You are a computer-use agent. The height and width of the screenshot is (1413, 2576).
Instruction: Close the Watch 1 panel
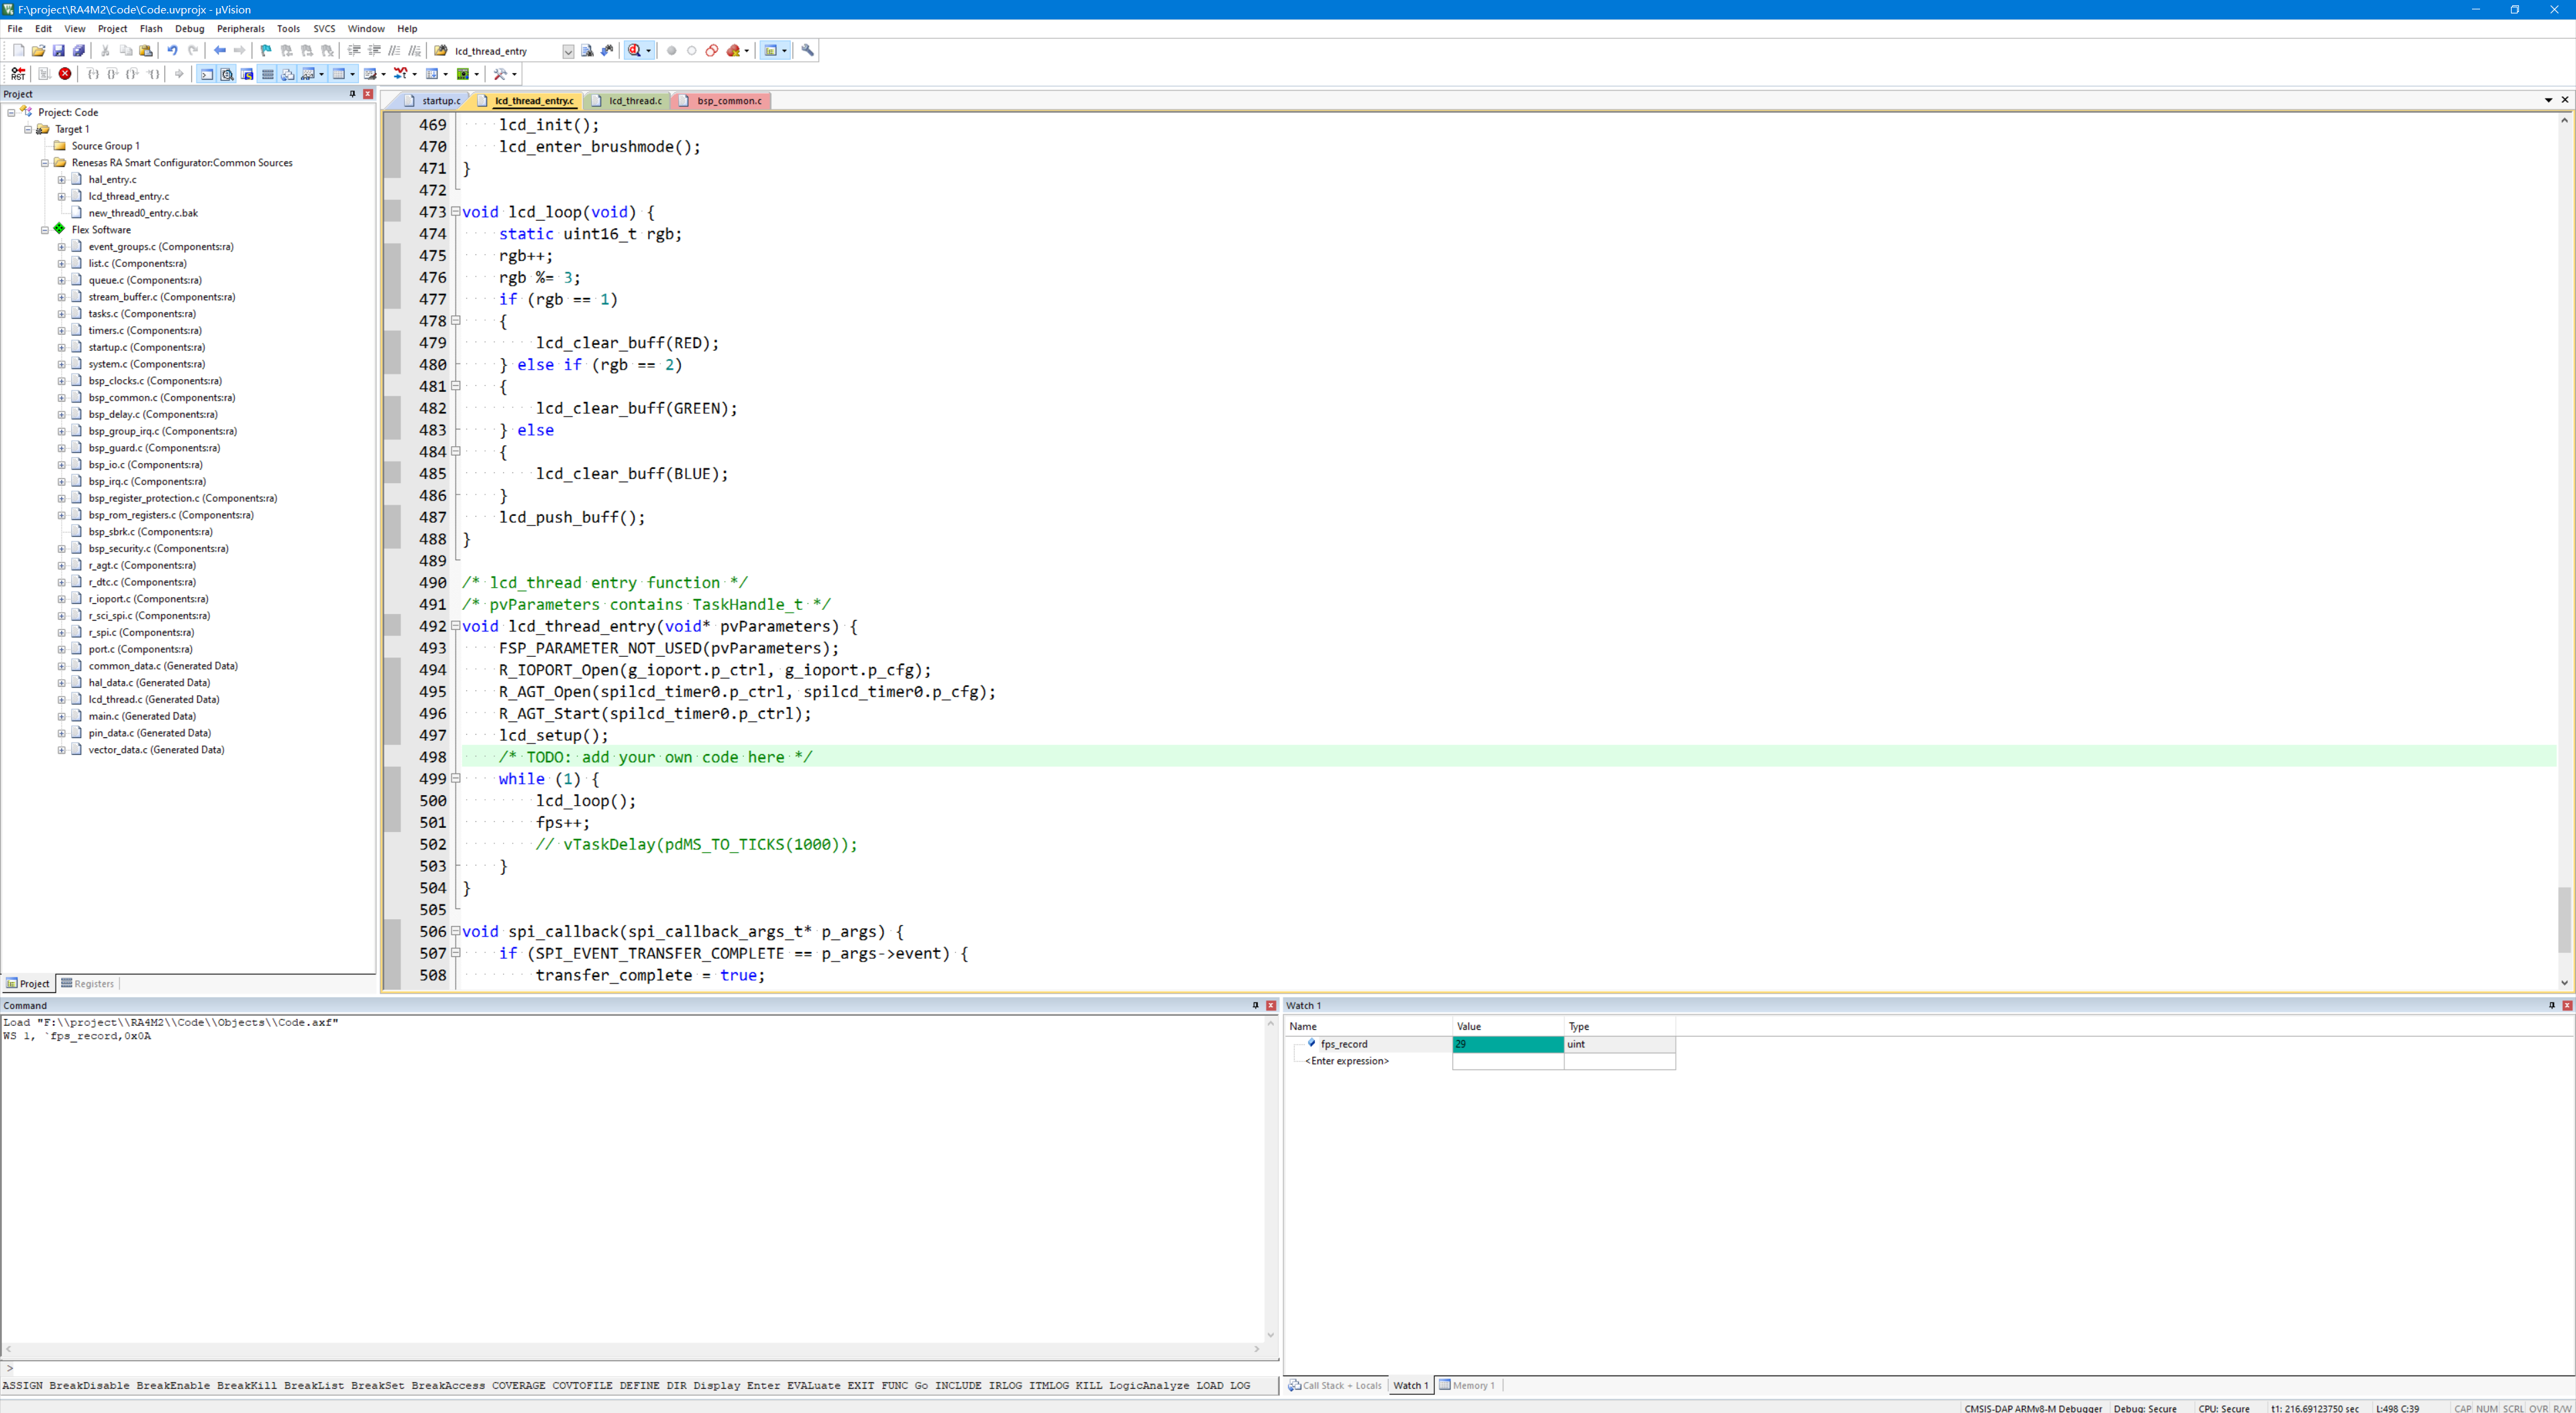click(2567, 1006)
